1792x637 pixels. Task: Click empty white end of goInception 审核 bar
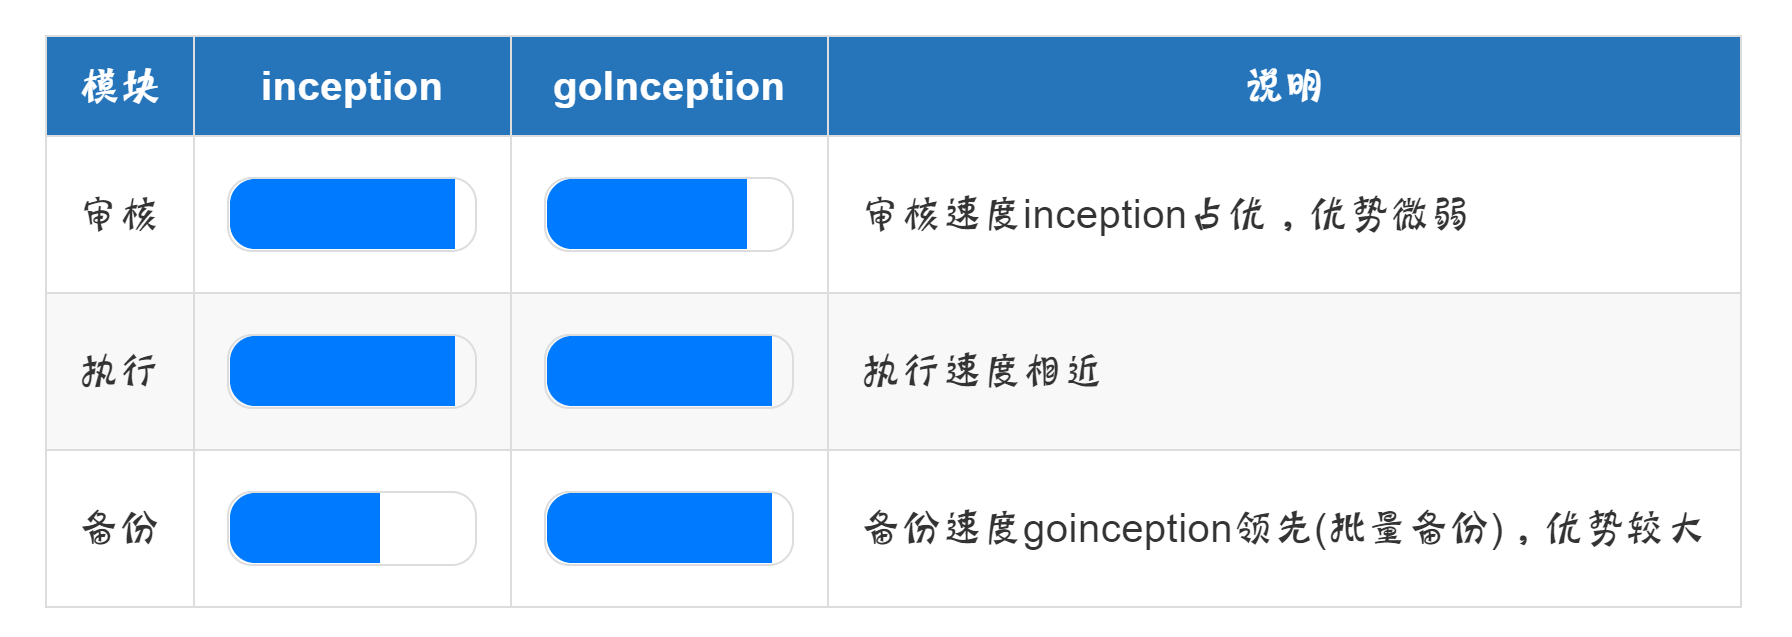click(x=768, y=214)
